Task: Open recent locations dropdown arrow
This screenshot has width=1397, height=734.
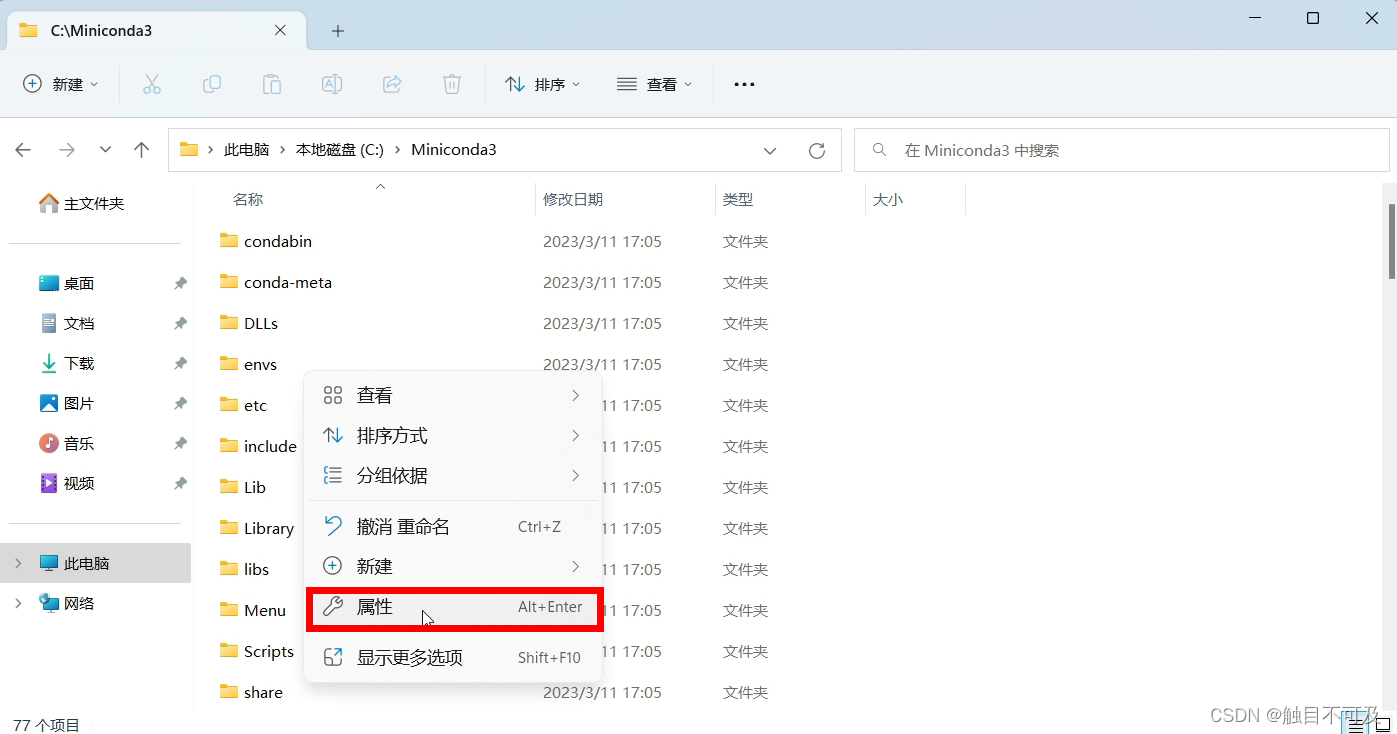Action: click(x=105, y=150)
